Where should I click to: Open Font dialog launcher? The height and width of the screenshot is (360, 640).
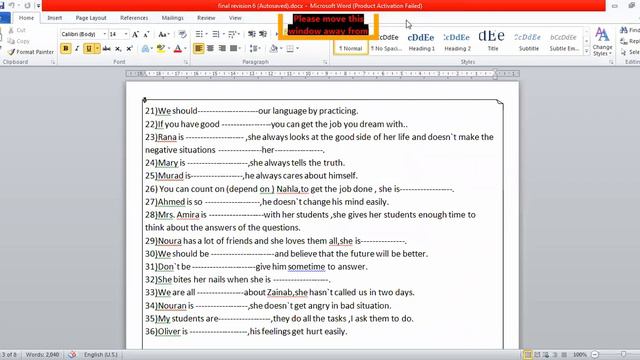point(186,62)
